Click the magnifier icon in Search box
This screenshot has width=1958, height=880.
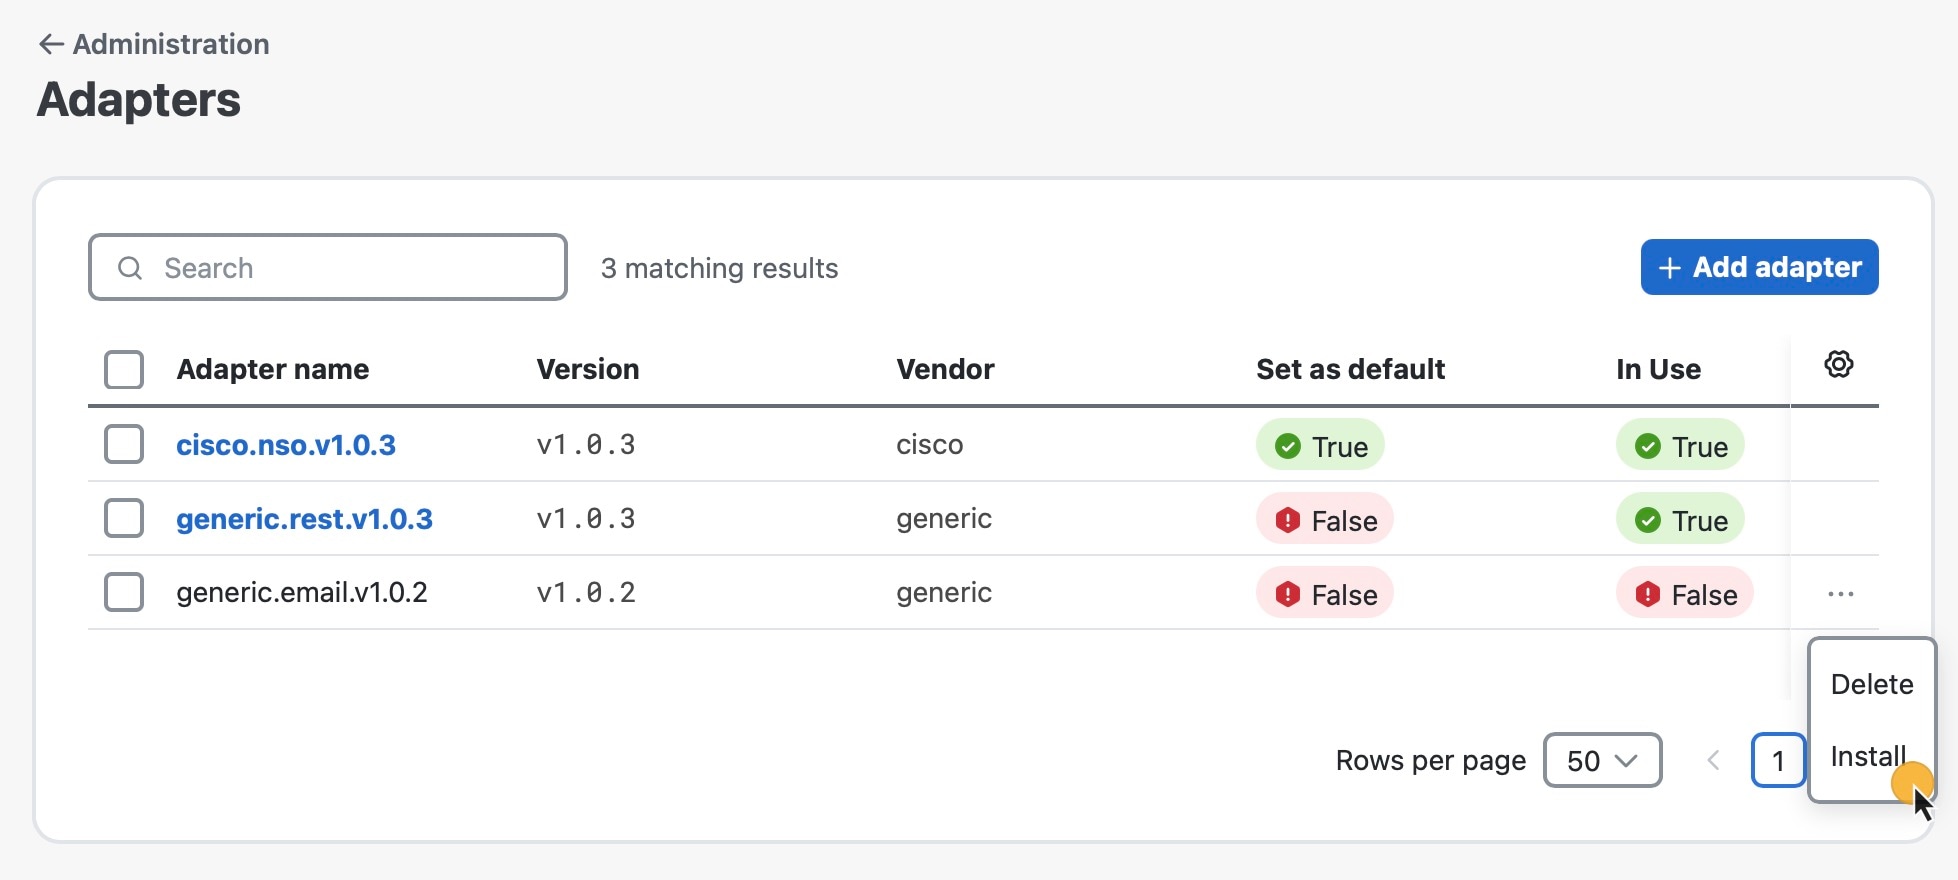click(130, 268)
